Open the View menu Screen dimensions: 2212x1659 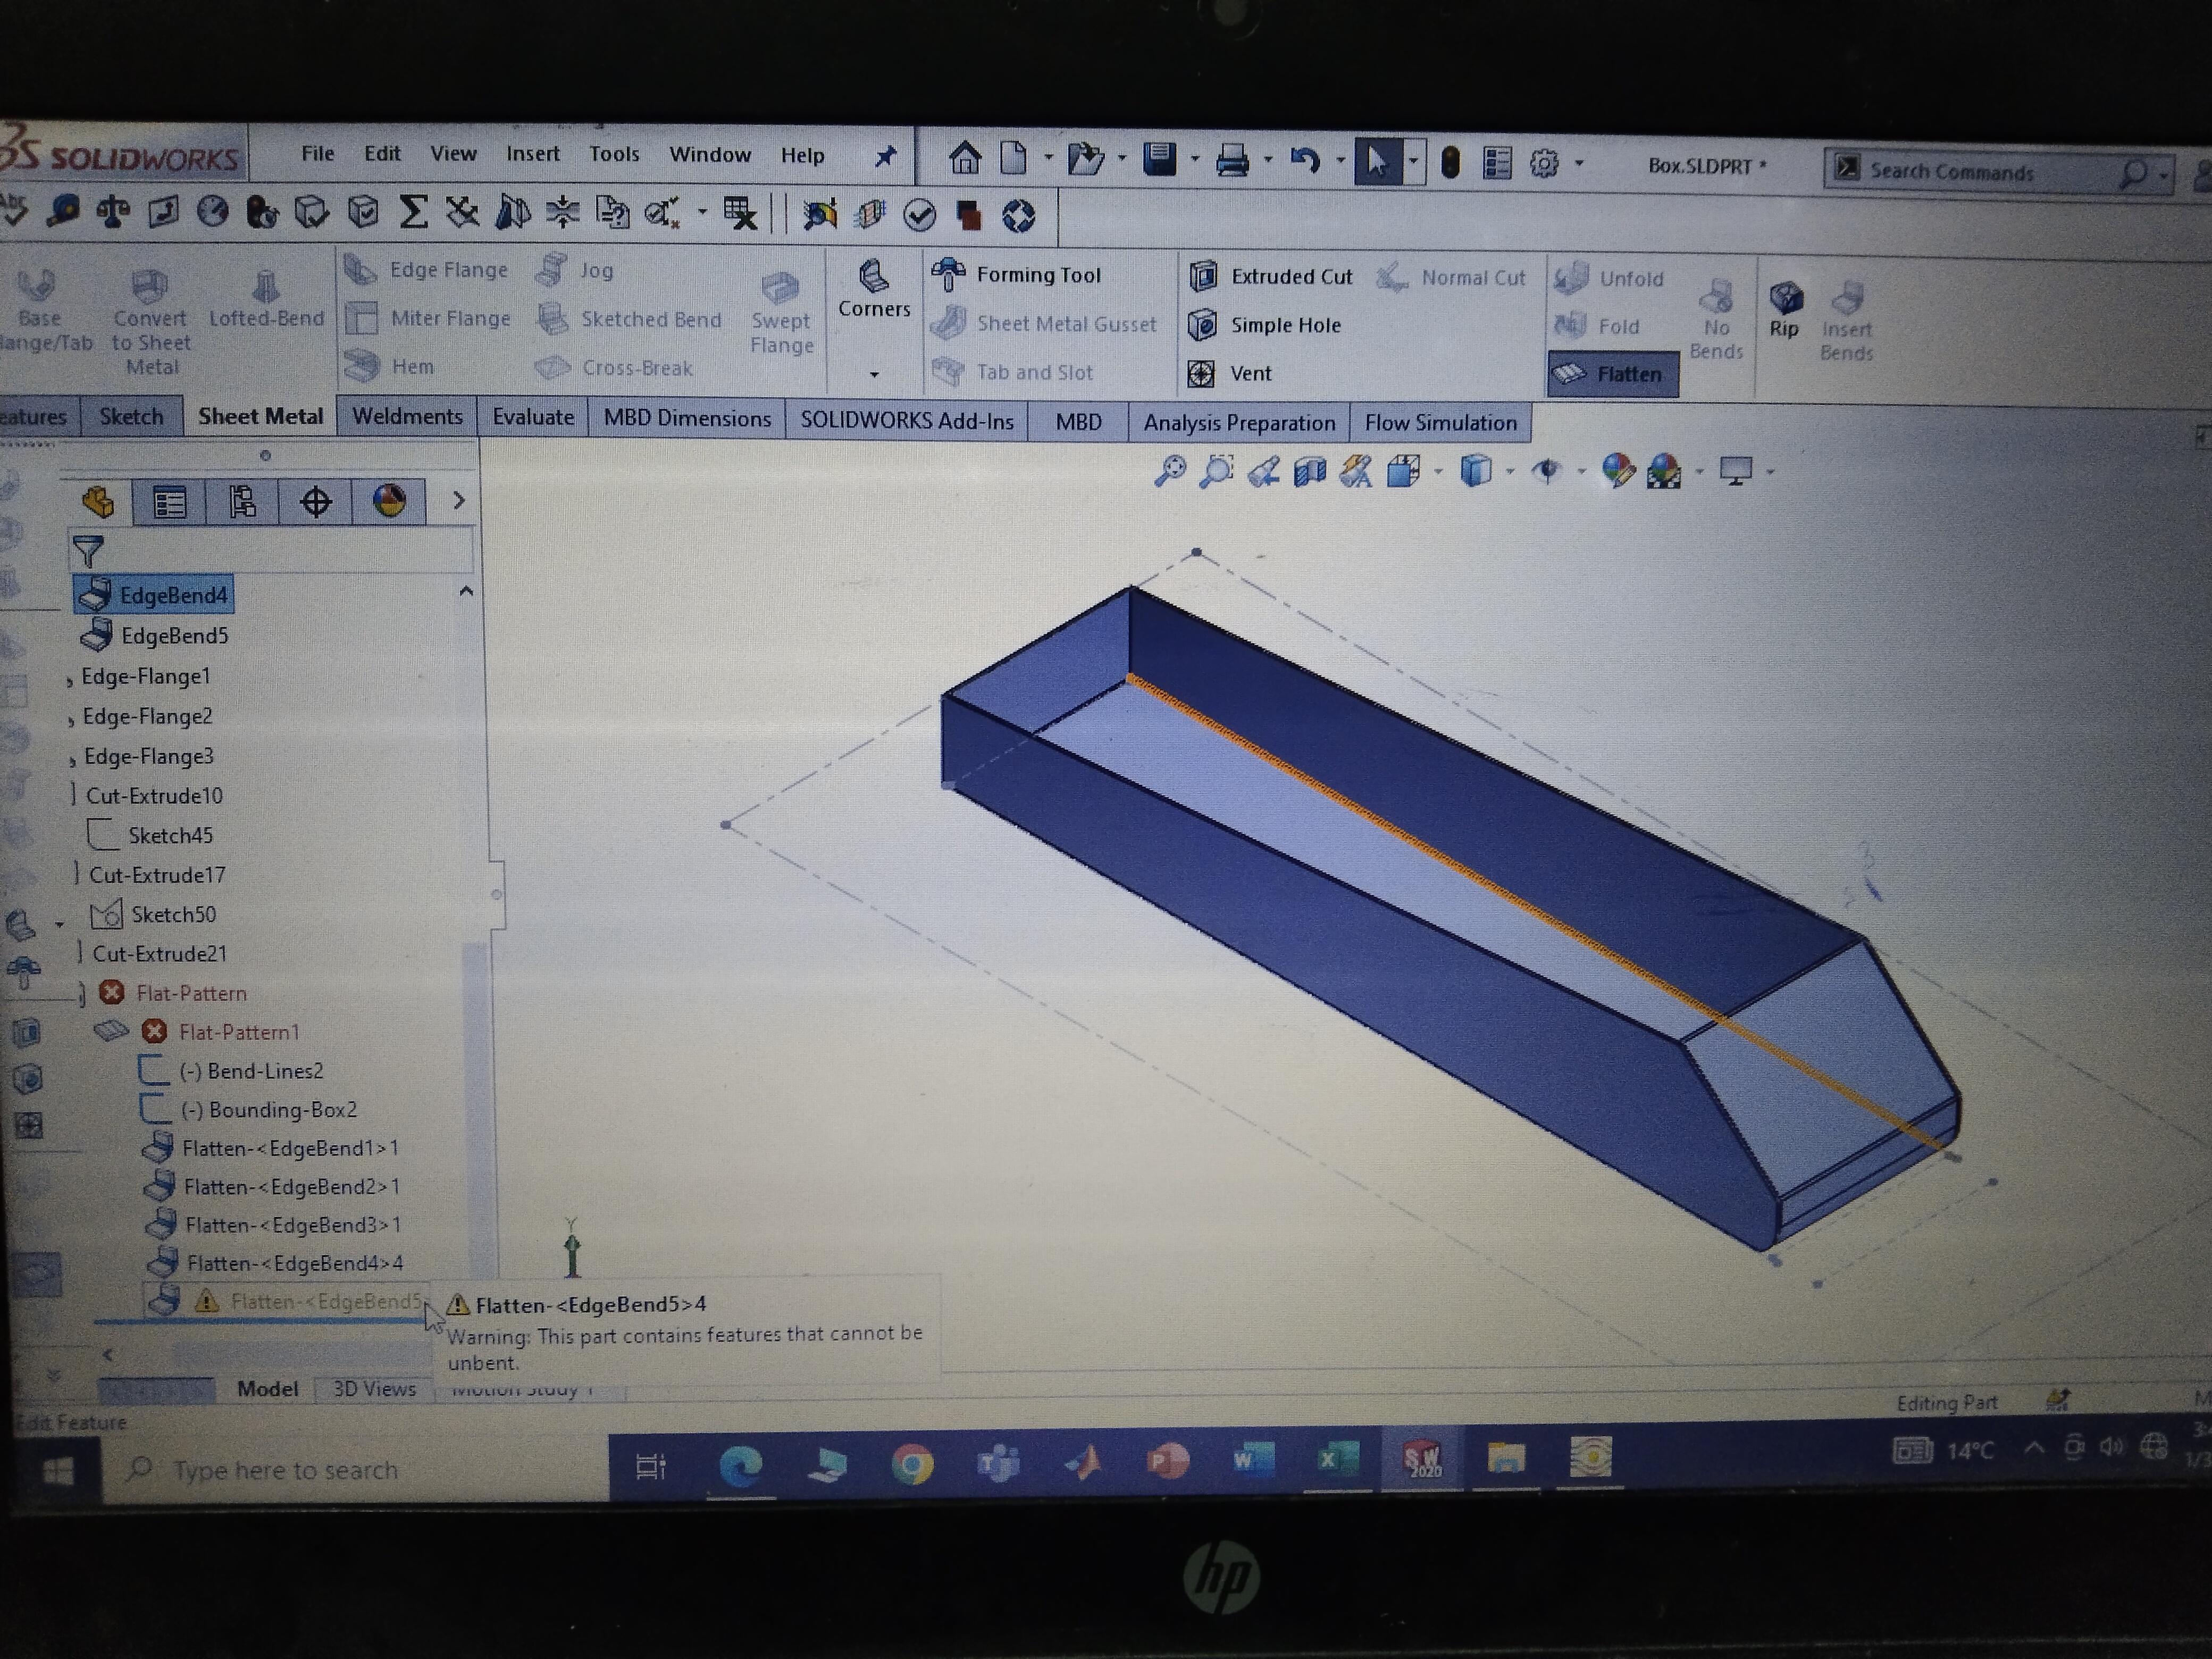453,153
